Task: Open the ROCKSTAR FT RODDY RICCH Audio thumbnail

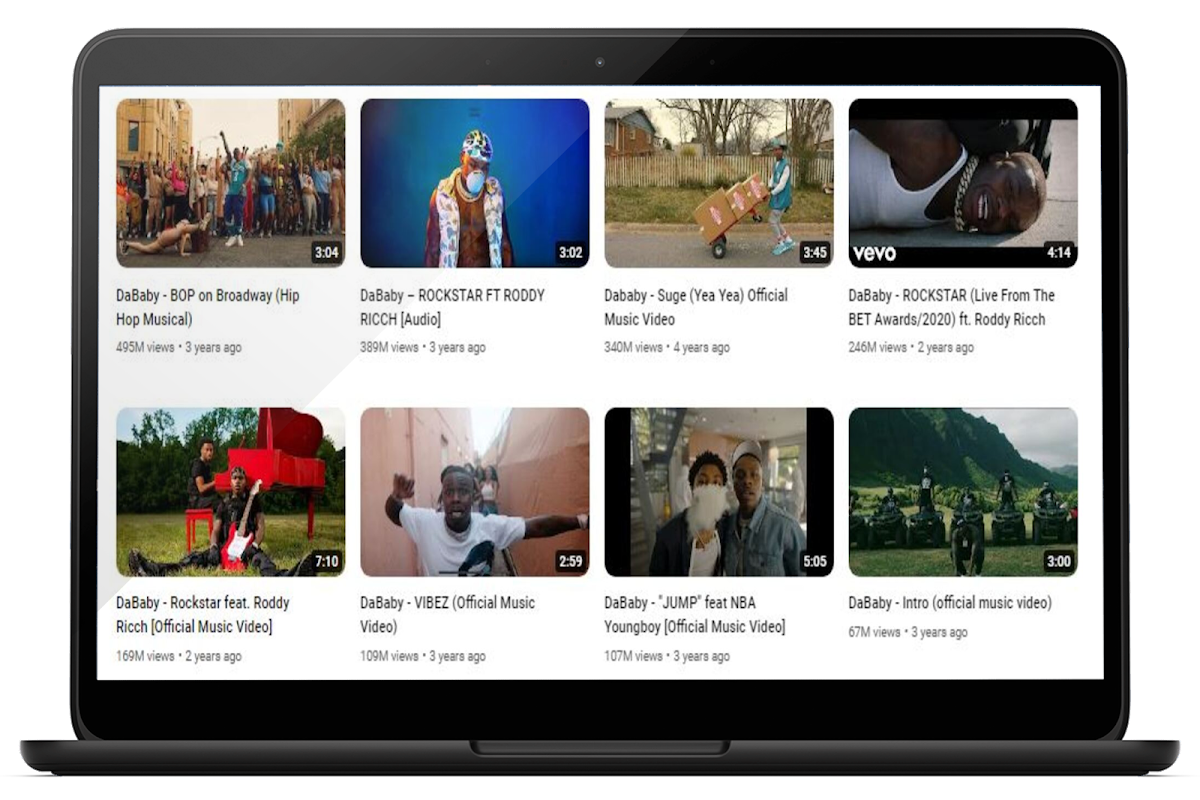Action: (475, 183)
